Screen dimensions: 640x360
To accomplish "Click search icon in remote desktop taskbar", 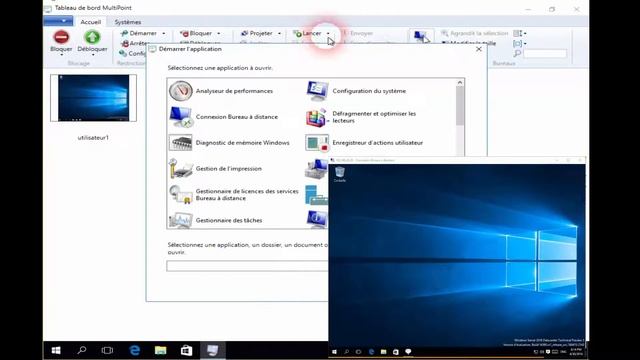I will coord(347,351).
